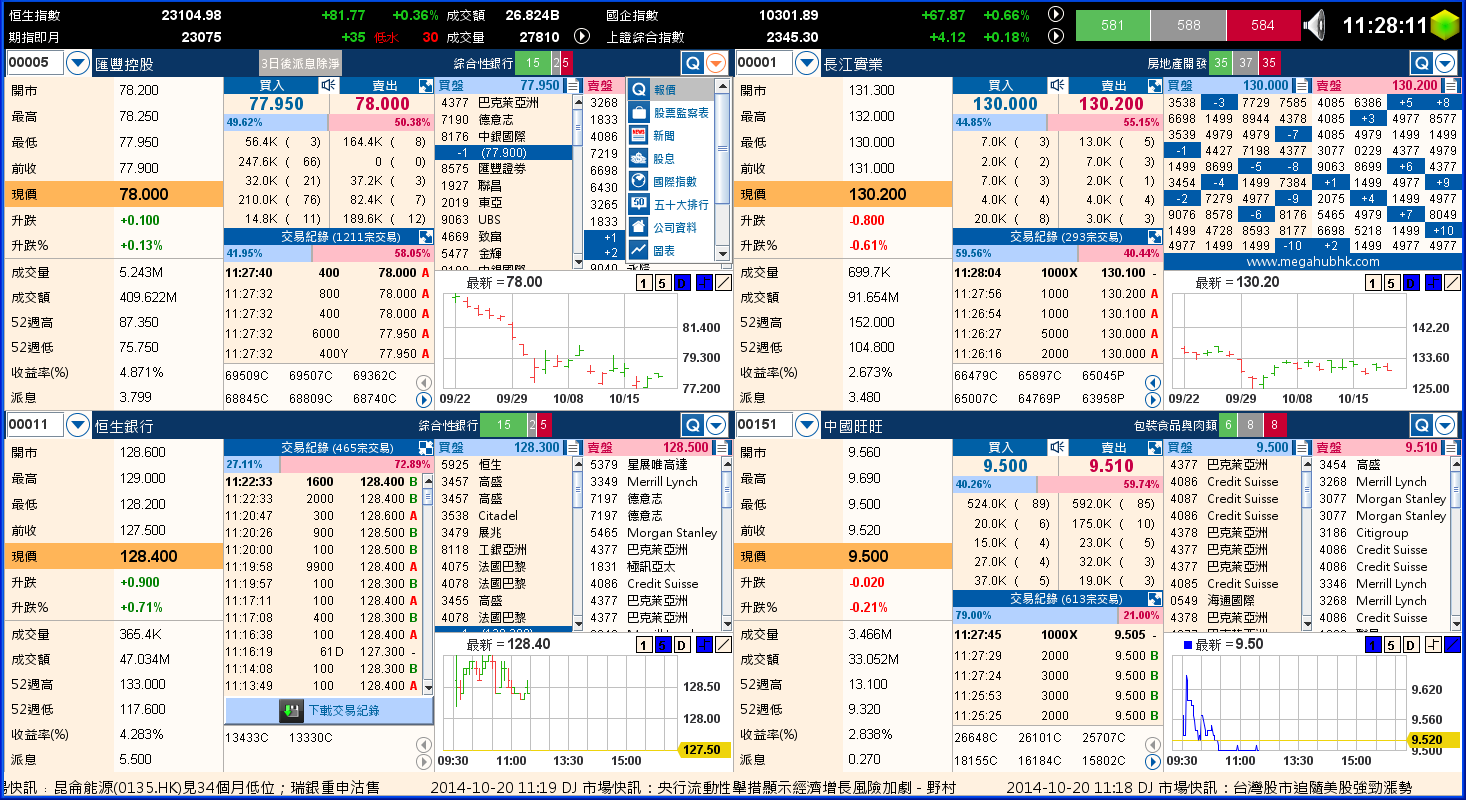Expand the 00005 transaction record panel
The height and width of the screenshot is (800, 1466).
tap(426, 237)
